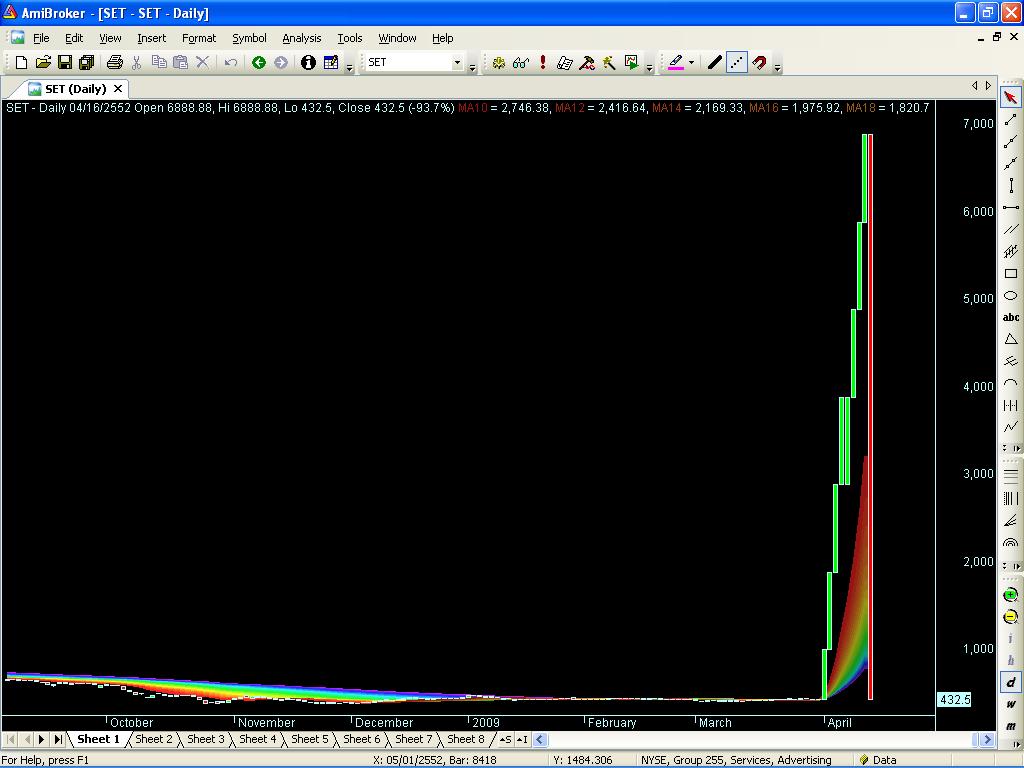
Task: Click the Undo arrow icon
Action: tap(231, 63)
